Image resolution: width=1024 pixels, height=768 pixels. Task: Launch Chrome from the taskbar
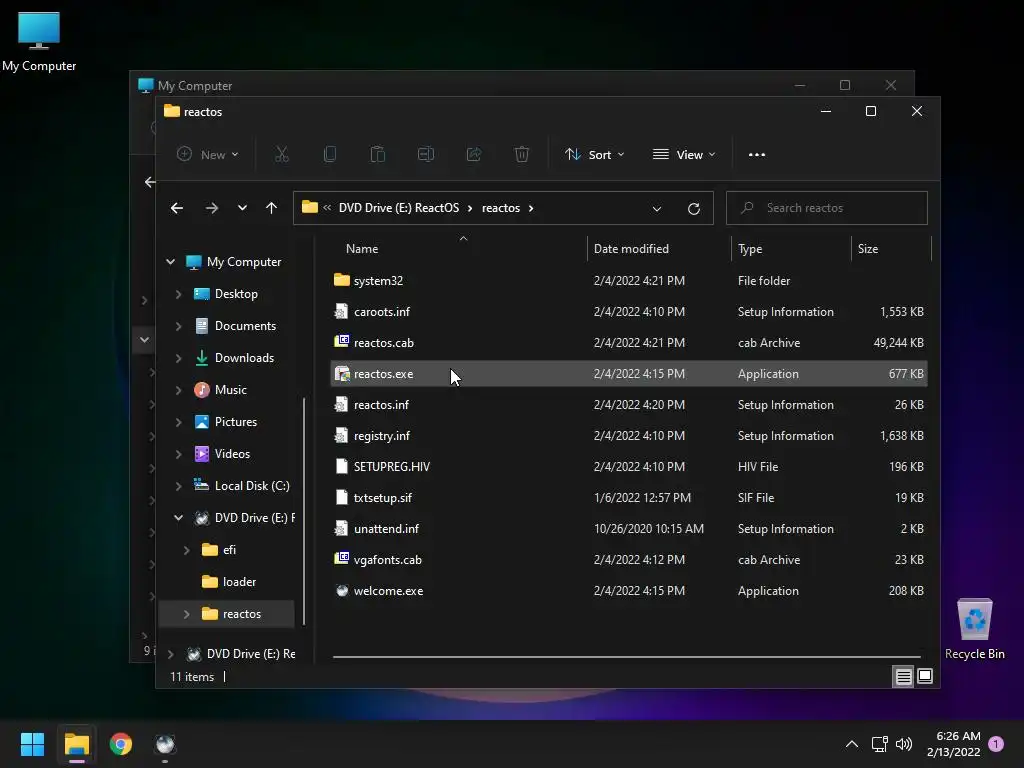pos(121,744)
